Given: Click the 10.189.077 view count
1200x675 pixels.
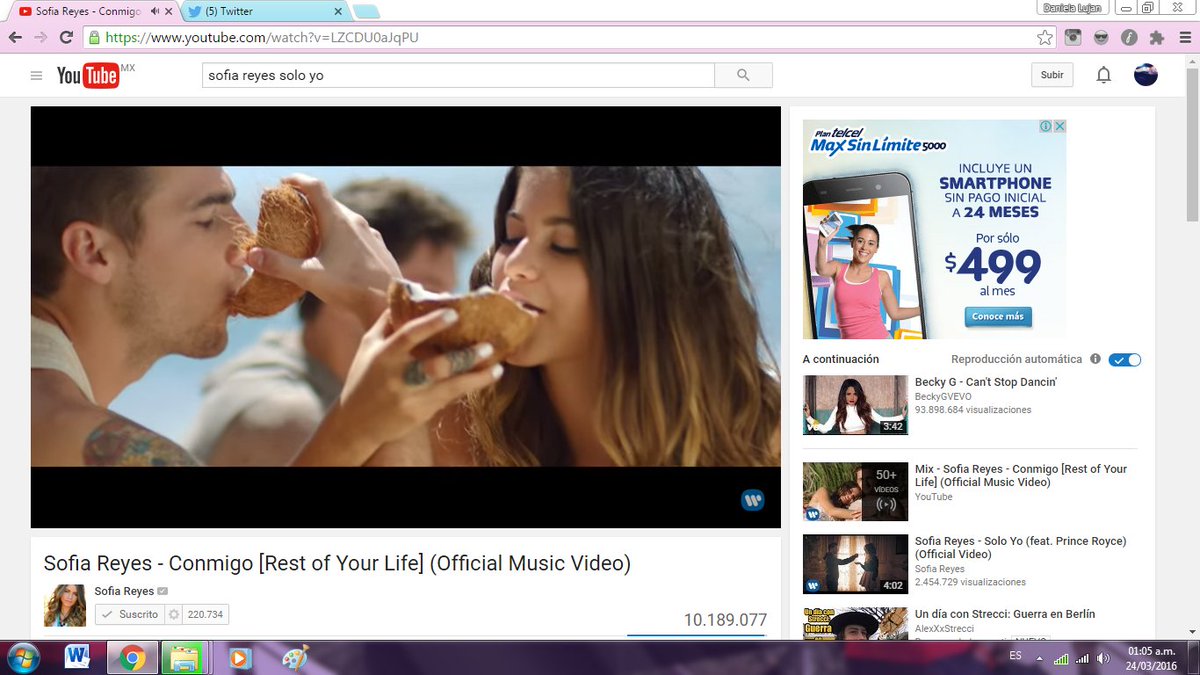Looking at the screenshot, I should [x=725, y=620].
